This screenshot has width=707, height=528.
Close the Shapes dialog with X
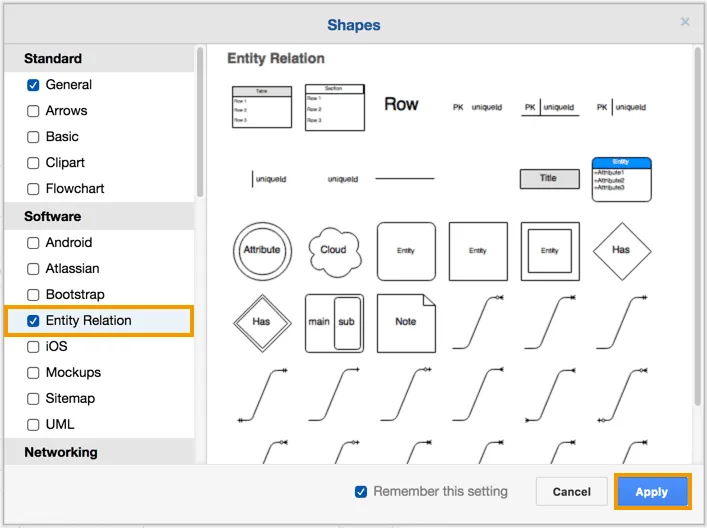[x=685, y=22]
